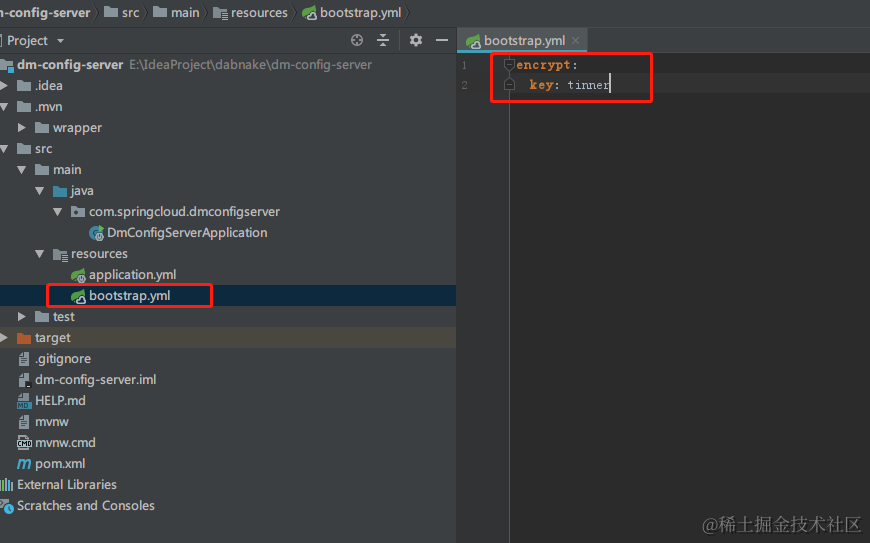Select pom.xml file name
870x543 pixels.
tap(60, 464)
